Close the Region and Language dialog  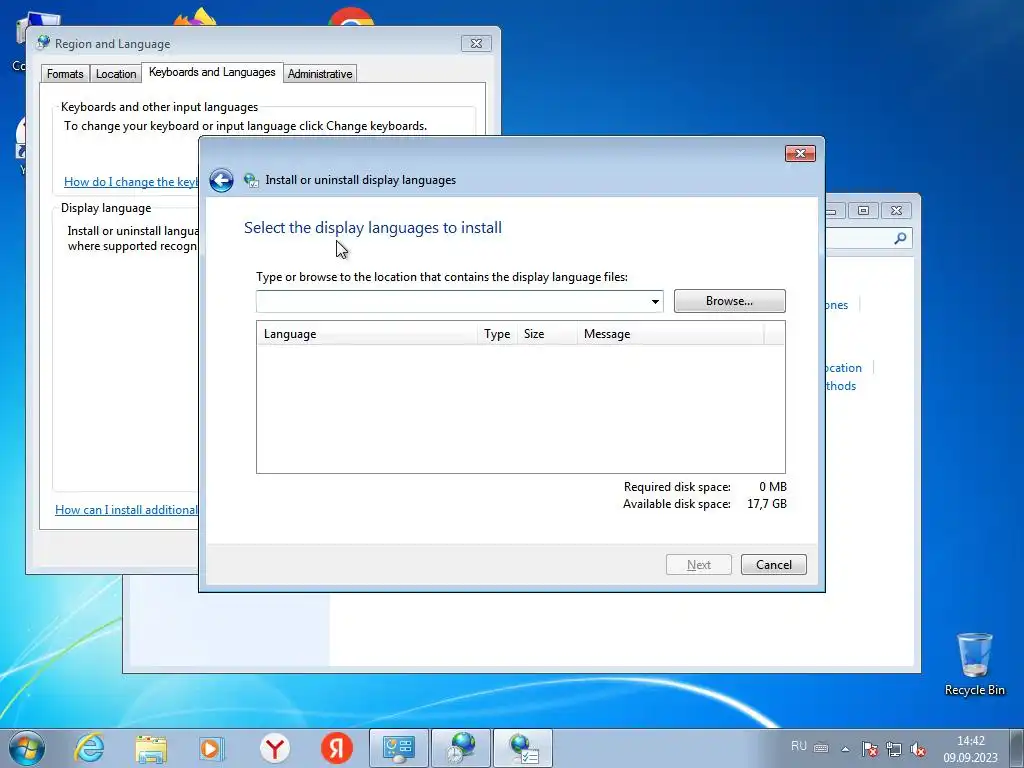476,44
